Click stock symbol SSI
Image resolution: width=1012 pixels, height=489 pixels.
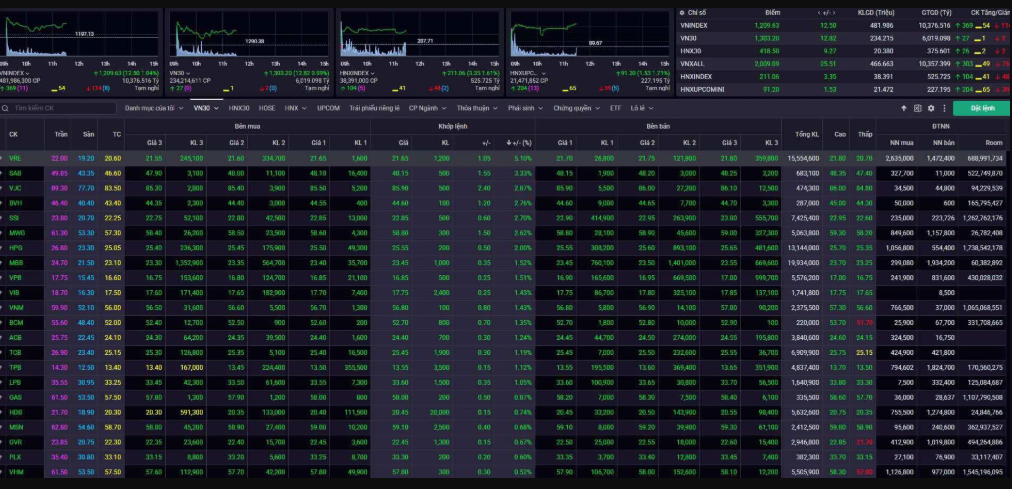tap(14, 218)
